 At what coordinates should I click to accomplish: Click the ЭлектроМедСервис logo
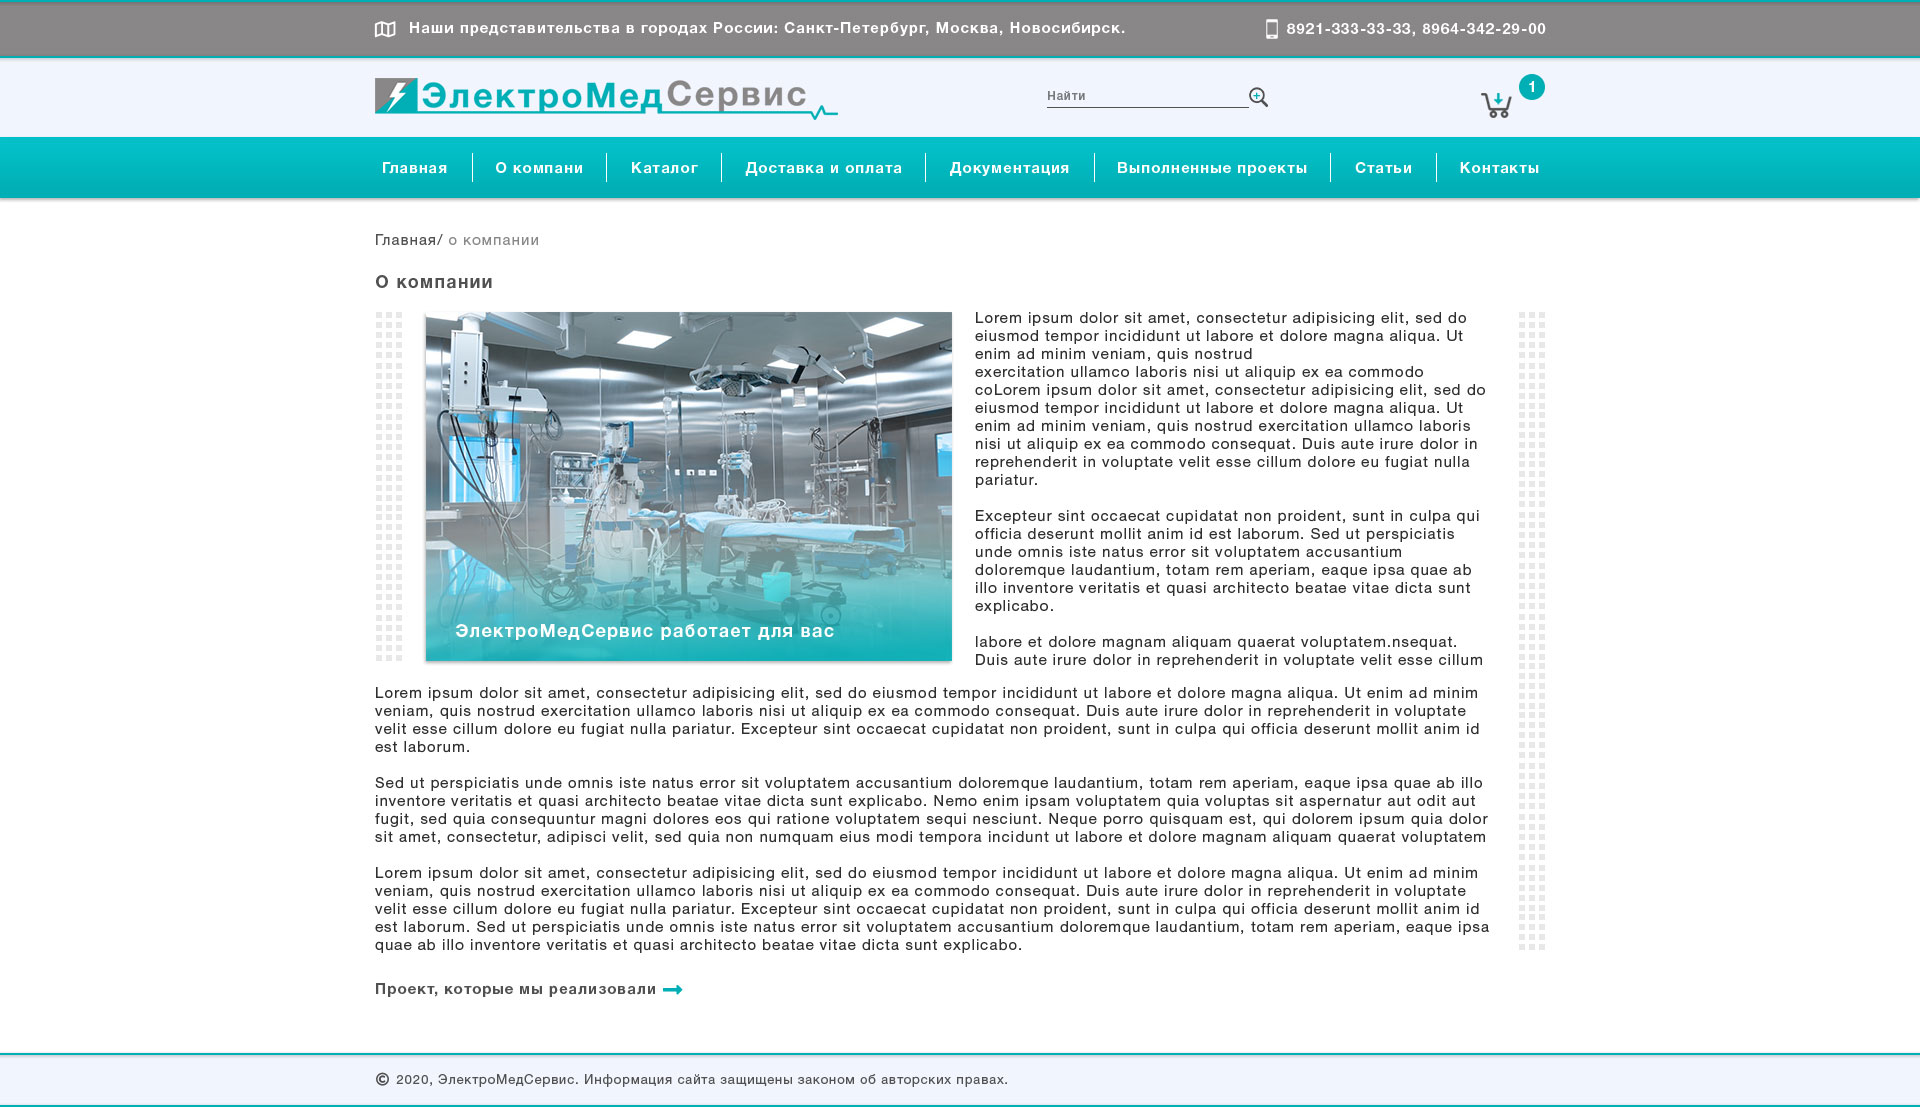(x=605, y=98)
